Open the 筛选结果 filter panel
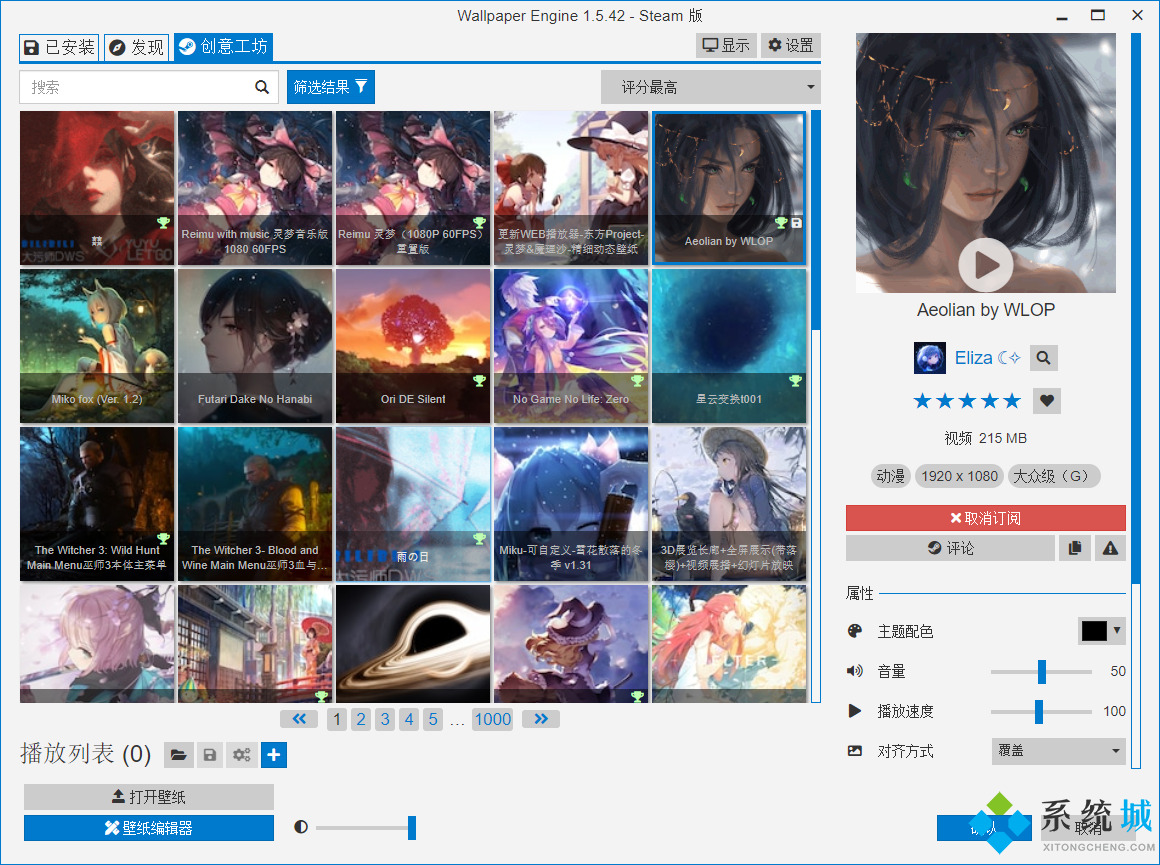The image size is (1160, 865). pyautogui.click(x=330, y=86)
